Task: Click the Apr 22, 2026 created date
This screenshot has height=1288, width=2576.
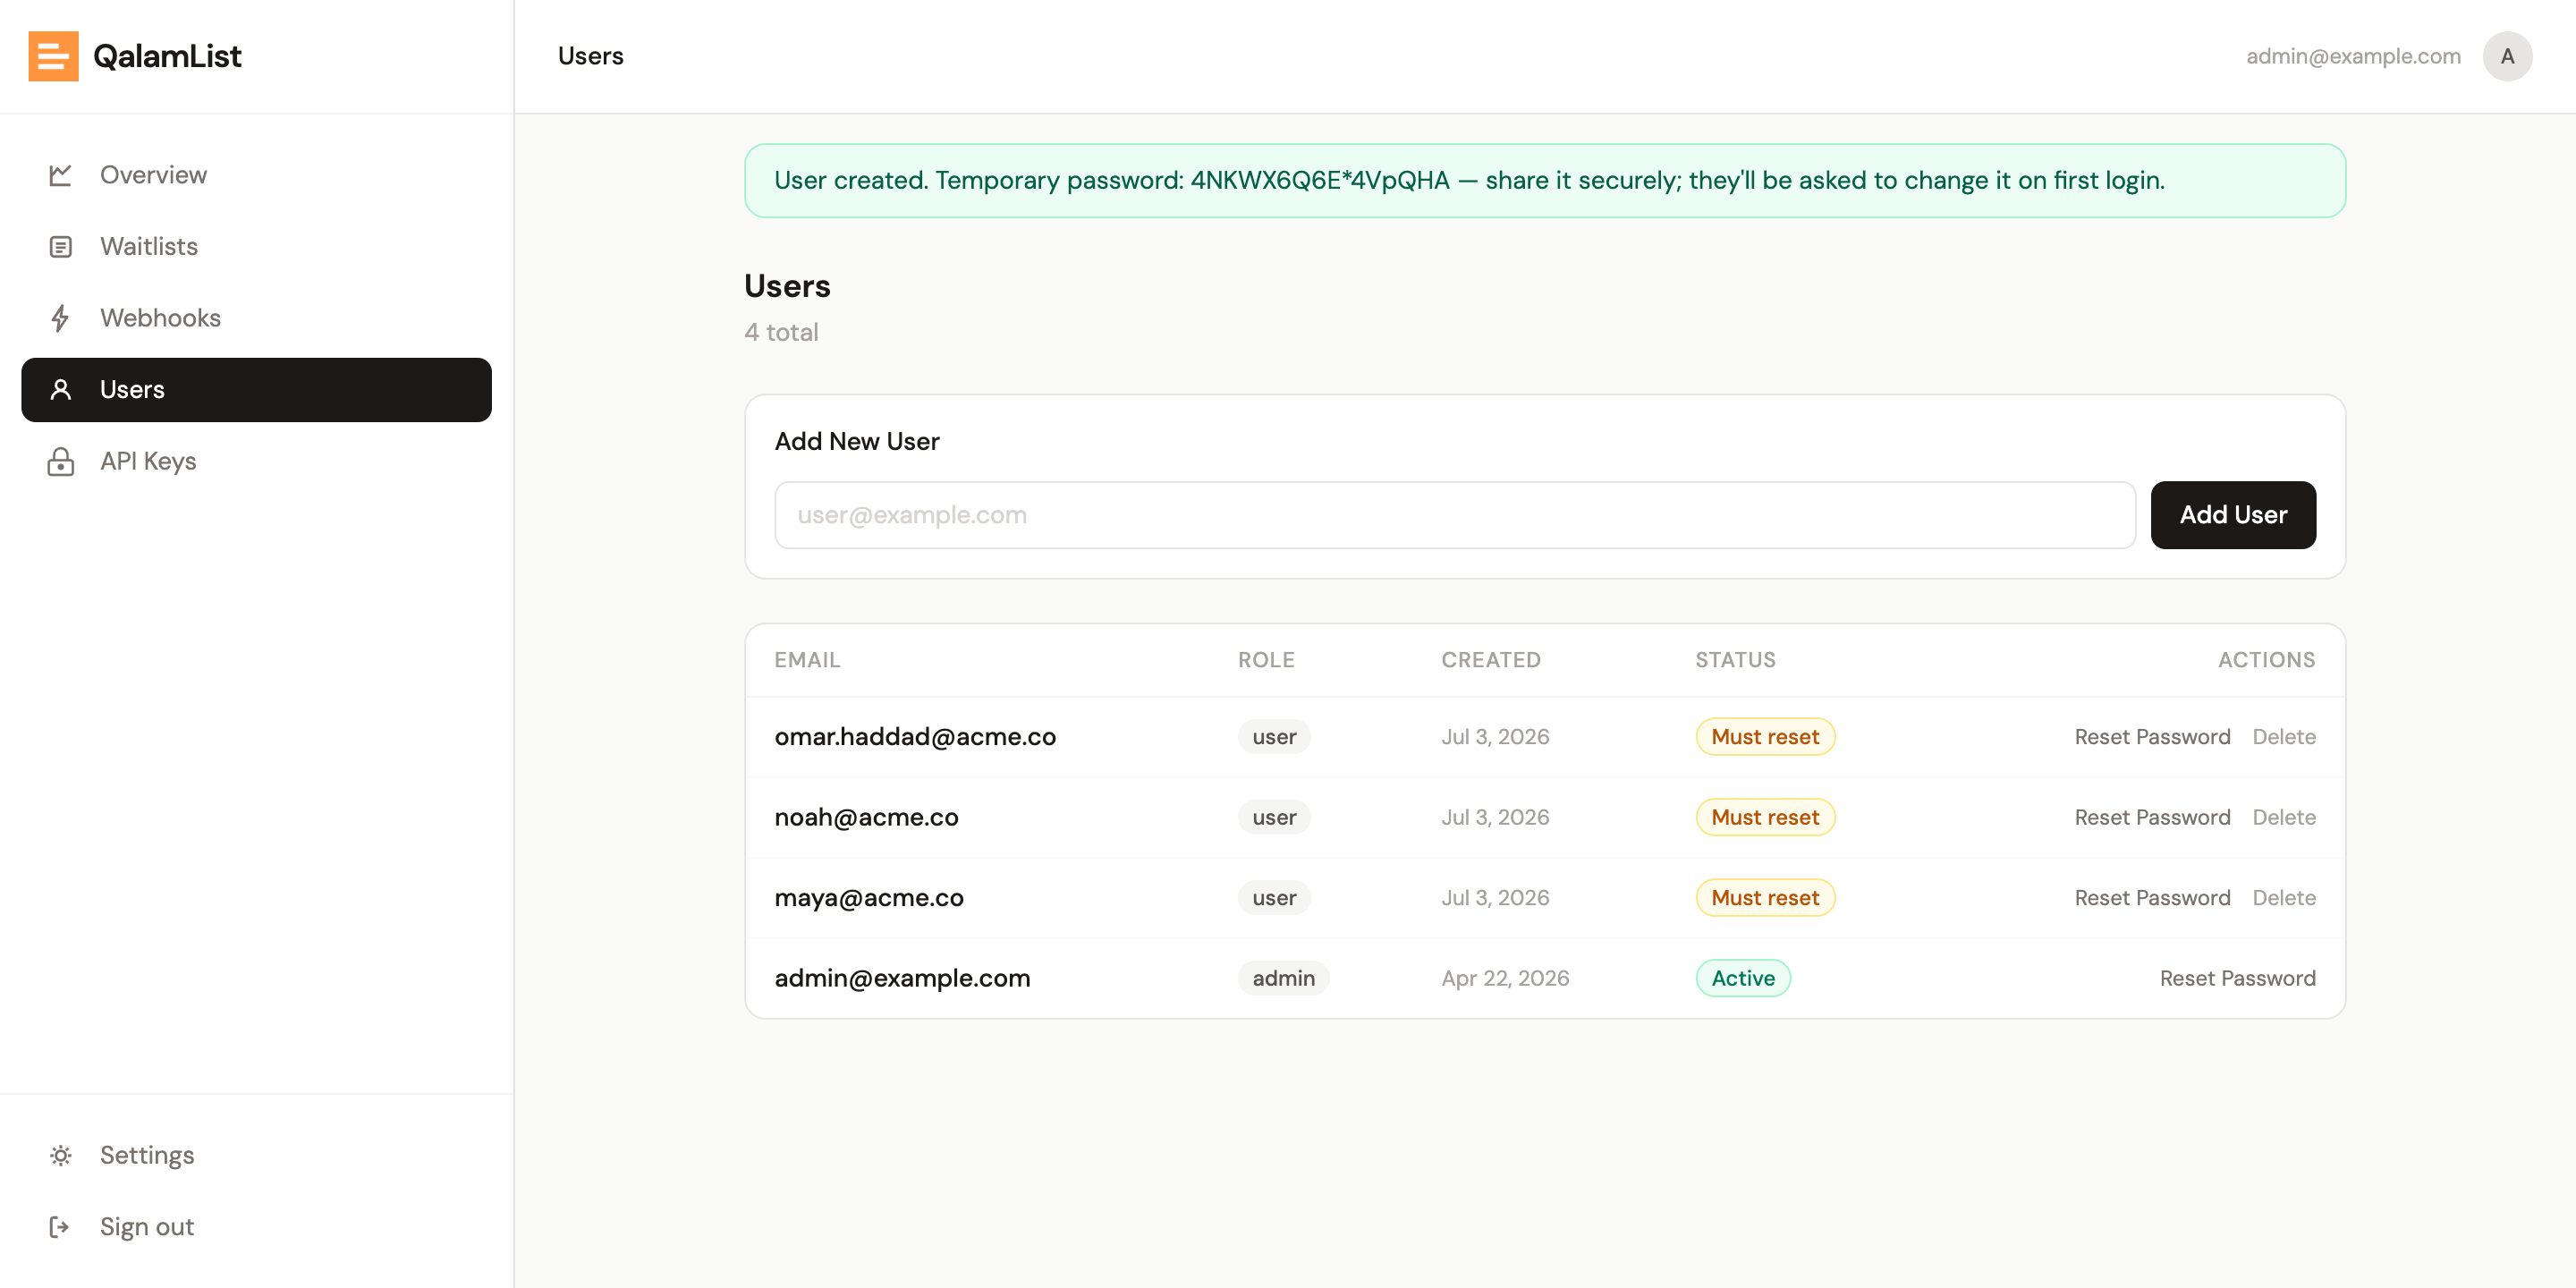Action: pyautogui.click(x=1505, y=978)
